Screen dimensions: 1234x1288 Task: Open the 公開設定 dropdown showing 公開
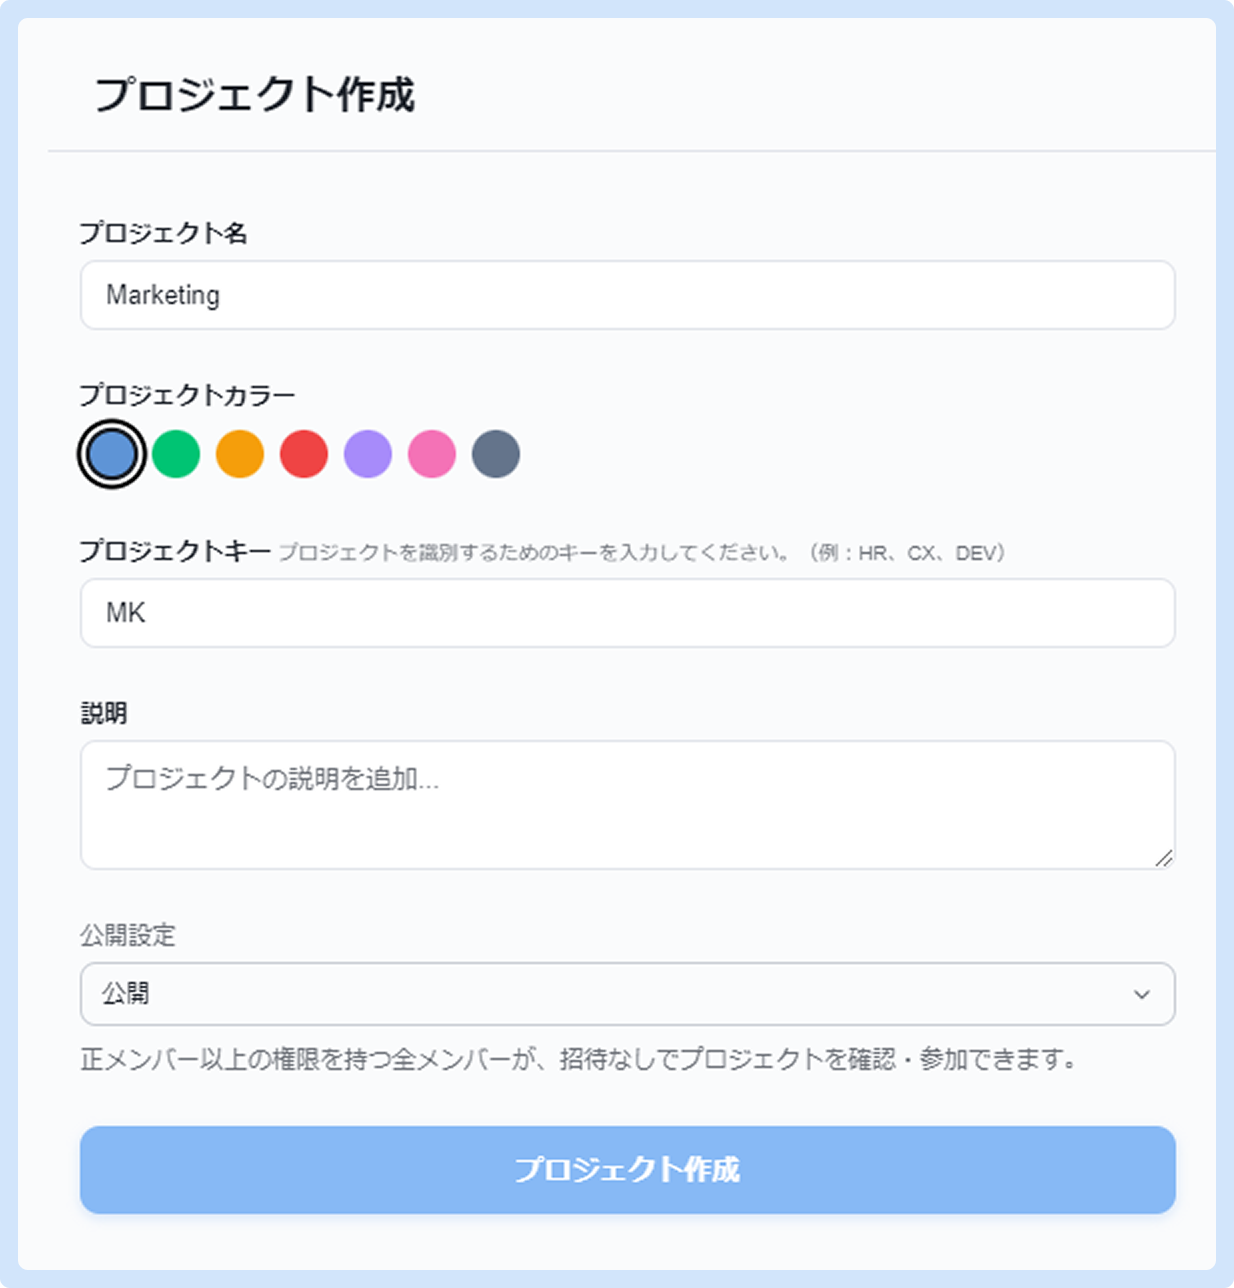(627, 994)
